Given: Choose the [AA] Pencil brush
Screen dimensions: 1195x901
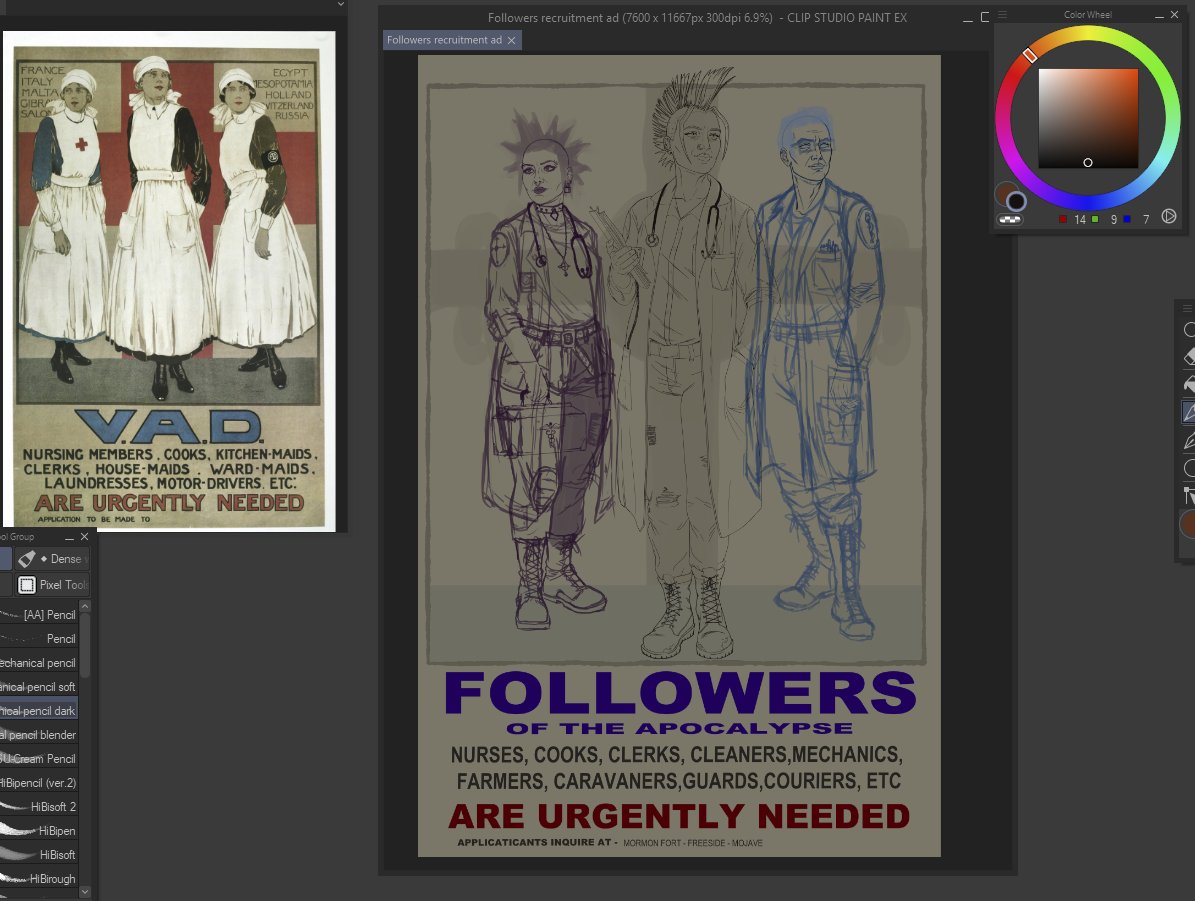Looking at the screenshot, I should coord(39,614).
